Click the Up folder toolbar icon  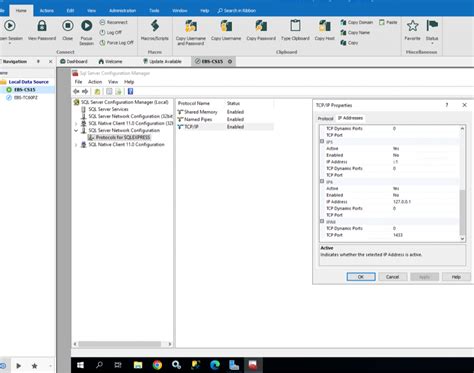coord(97,91)
